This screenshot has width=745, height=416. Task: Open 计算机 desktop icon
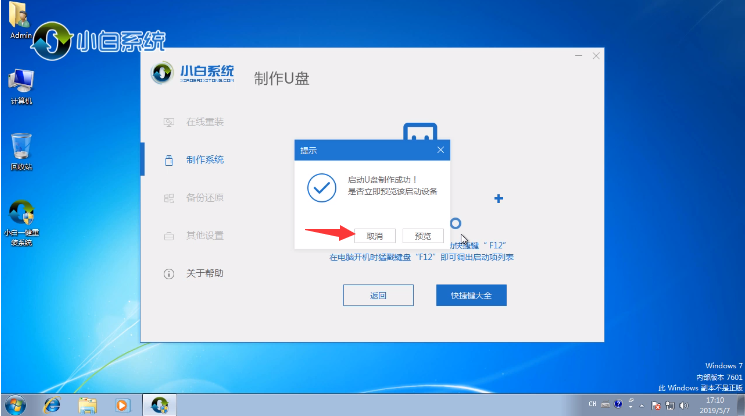(21, 86)
